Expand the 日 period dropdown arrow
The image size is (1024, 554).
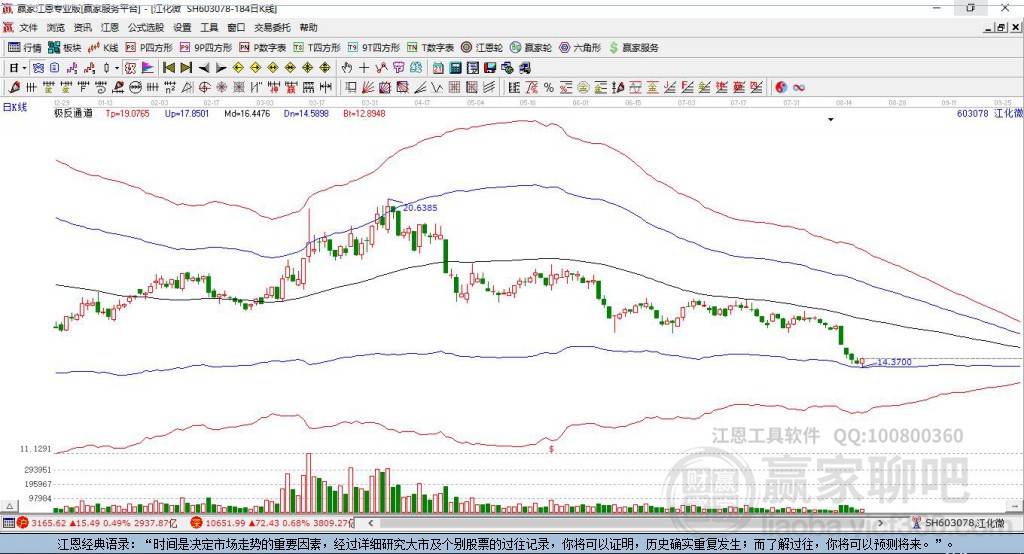pos(24,67)
